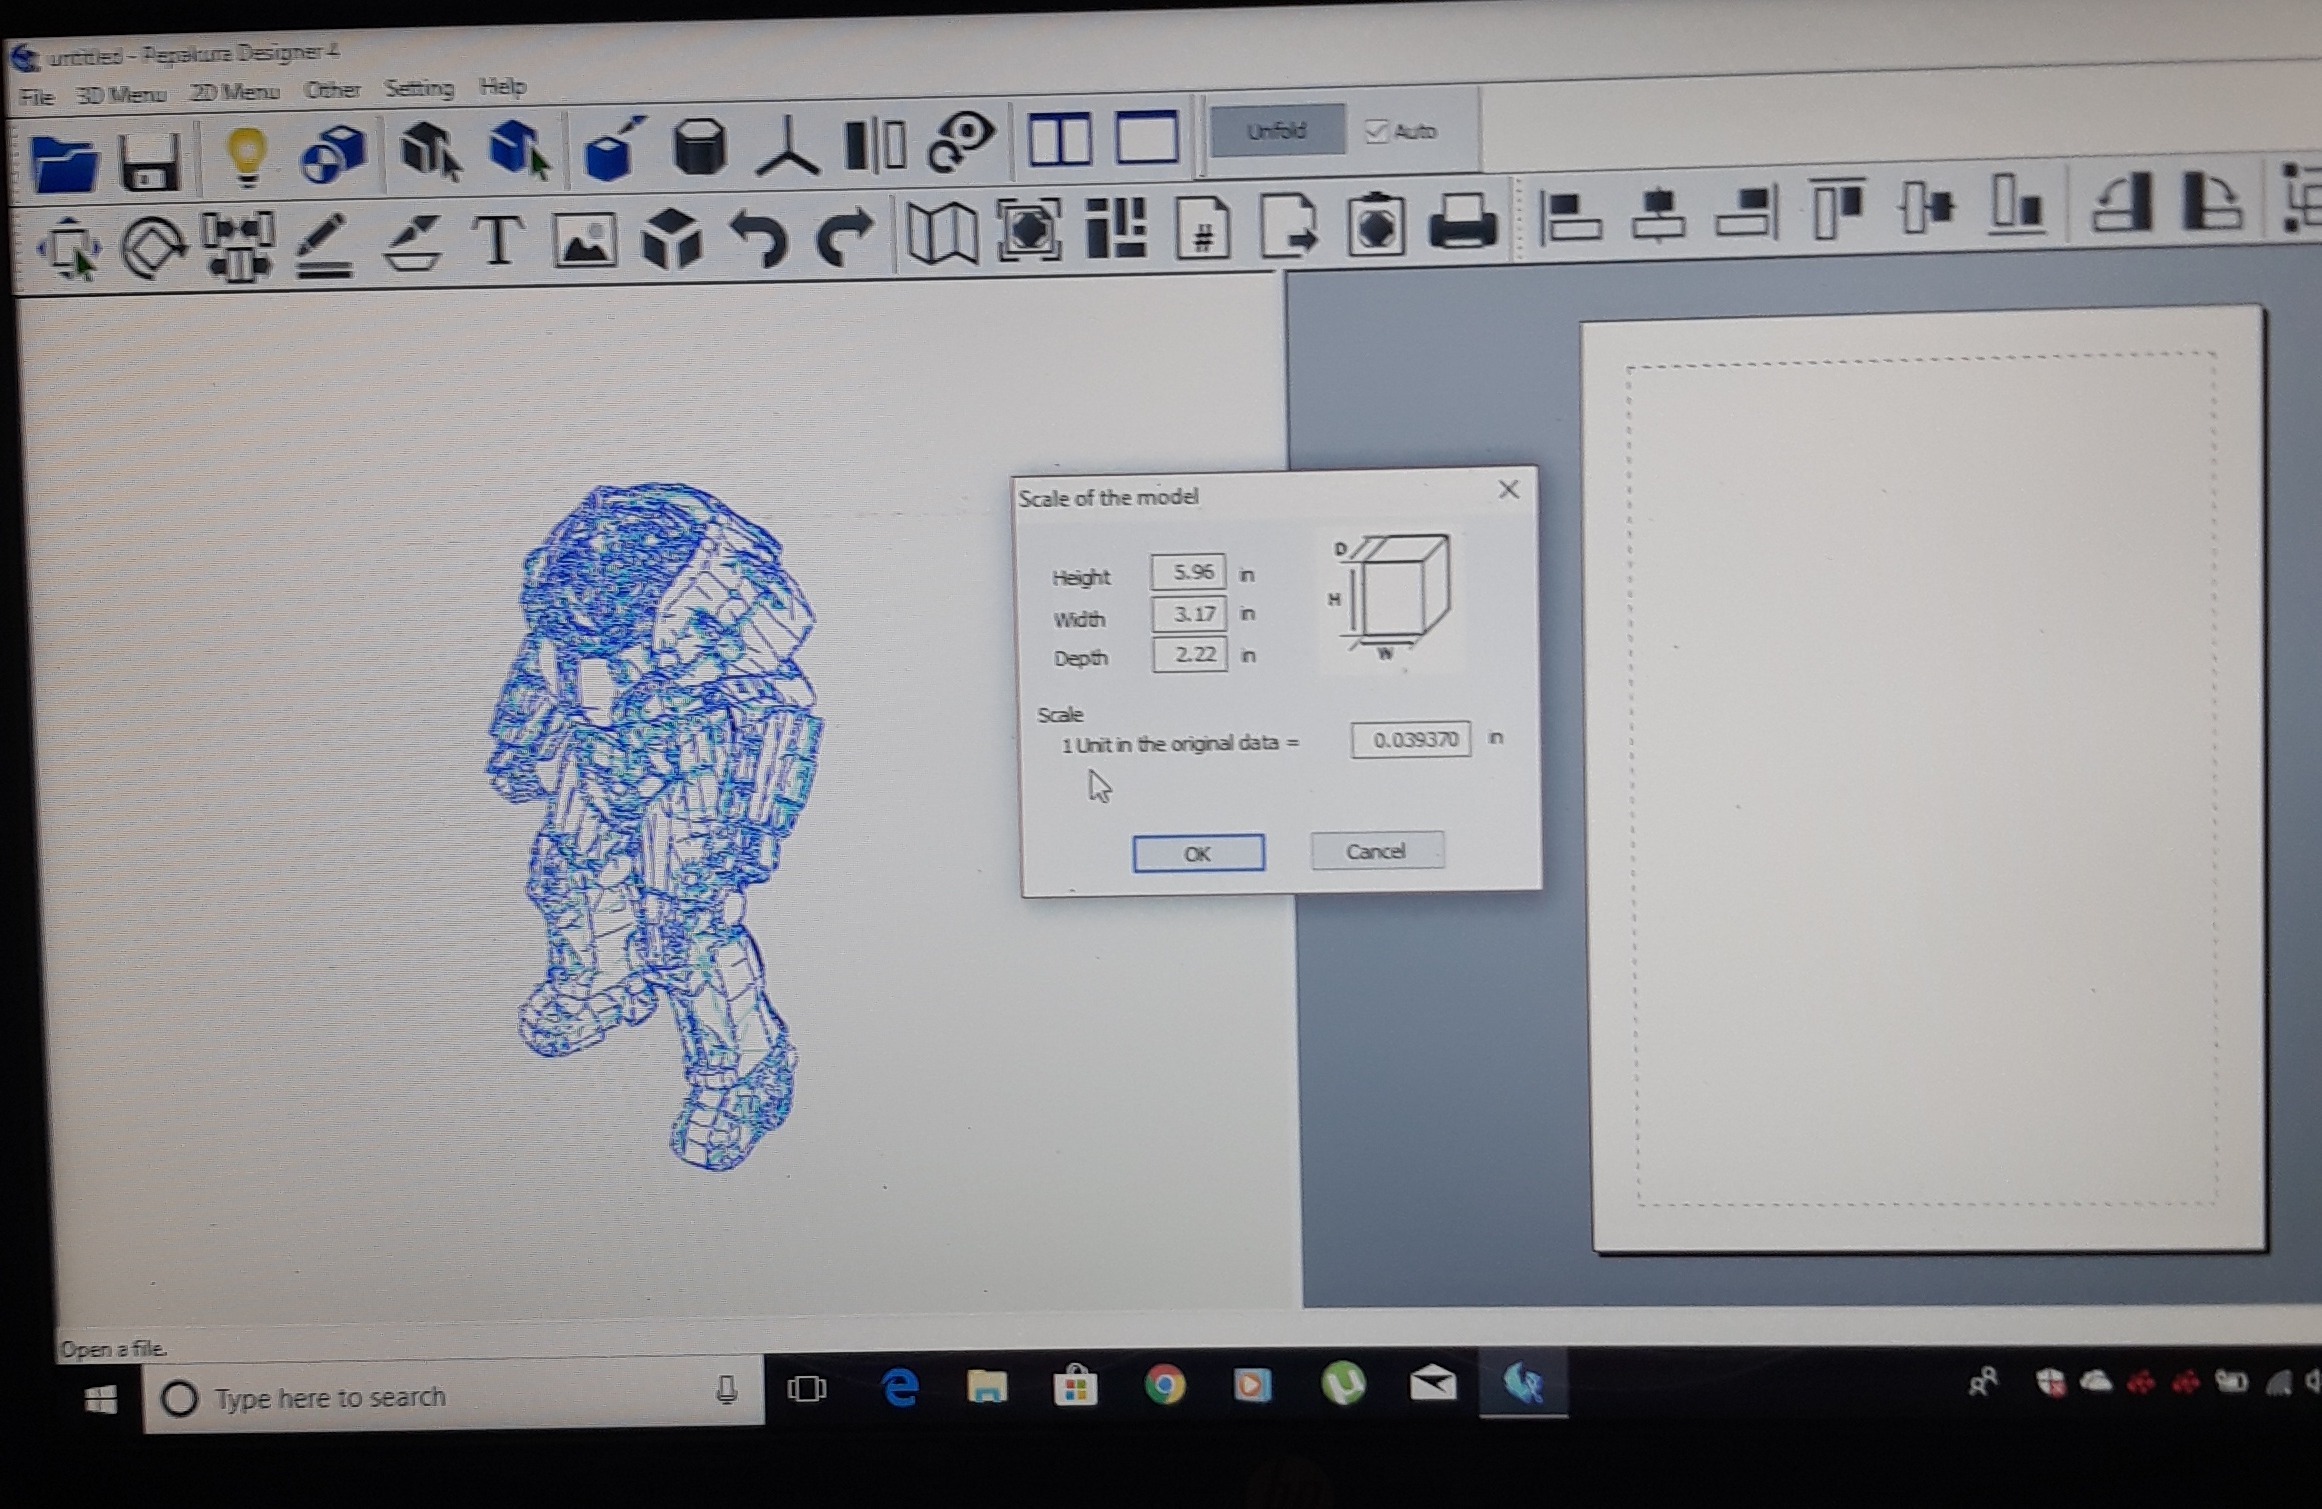
Task: Click the rotate view swirl icon
Action: click(961, 141)
